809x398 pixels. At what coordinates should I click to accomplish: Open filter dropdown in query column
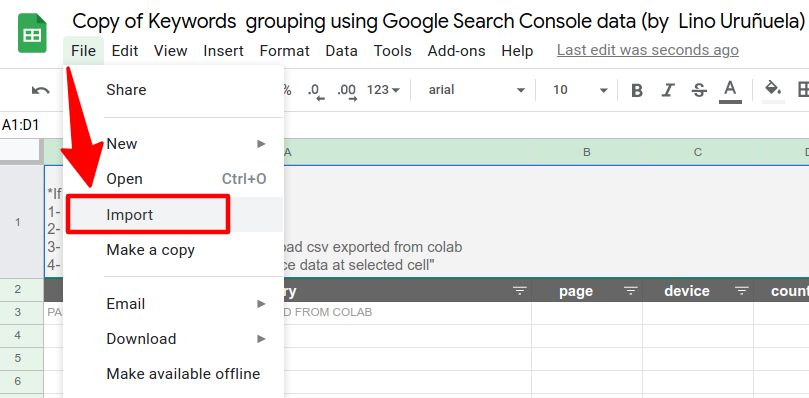tap(520, 291)
